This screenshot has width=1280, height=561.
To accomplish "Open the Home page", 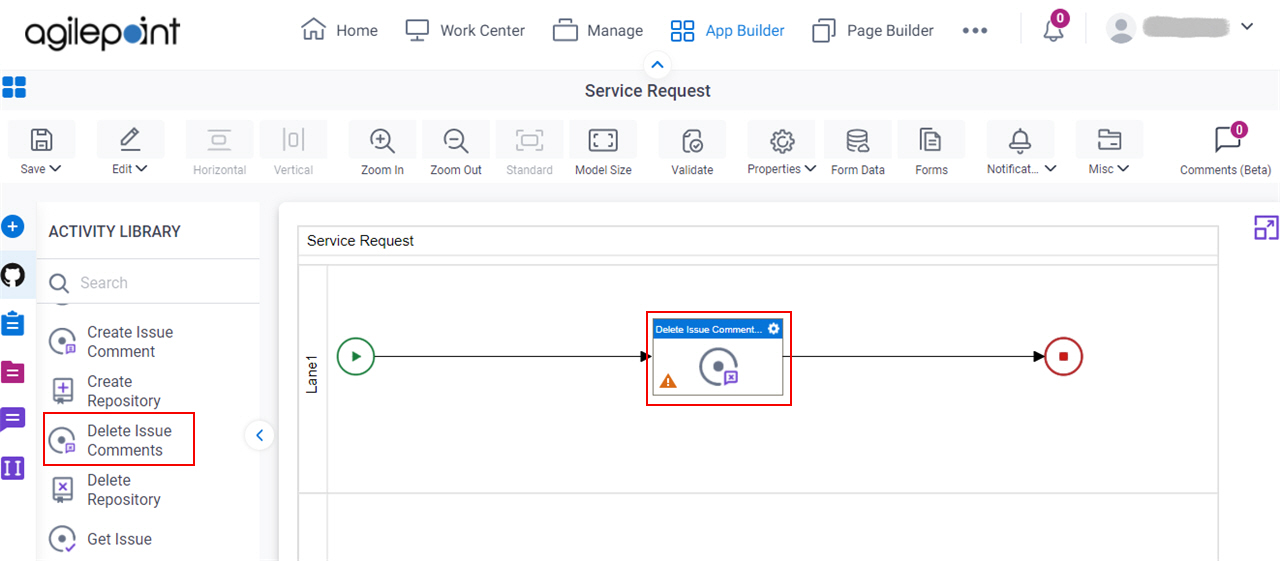I will (340, 30).
